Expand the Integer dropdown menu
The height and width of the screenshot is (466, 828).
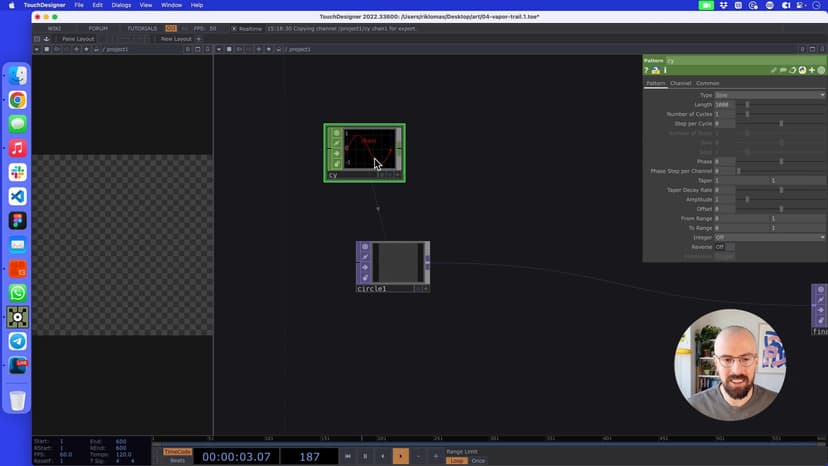click(x=770, y=237)
